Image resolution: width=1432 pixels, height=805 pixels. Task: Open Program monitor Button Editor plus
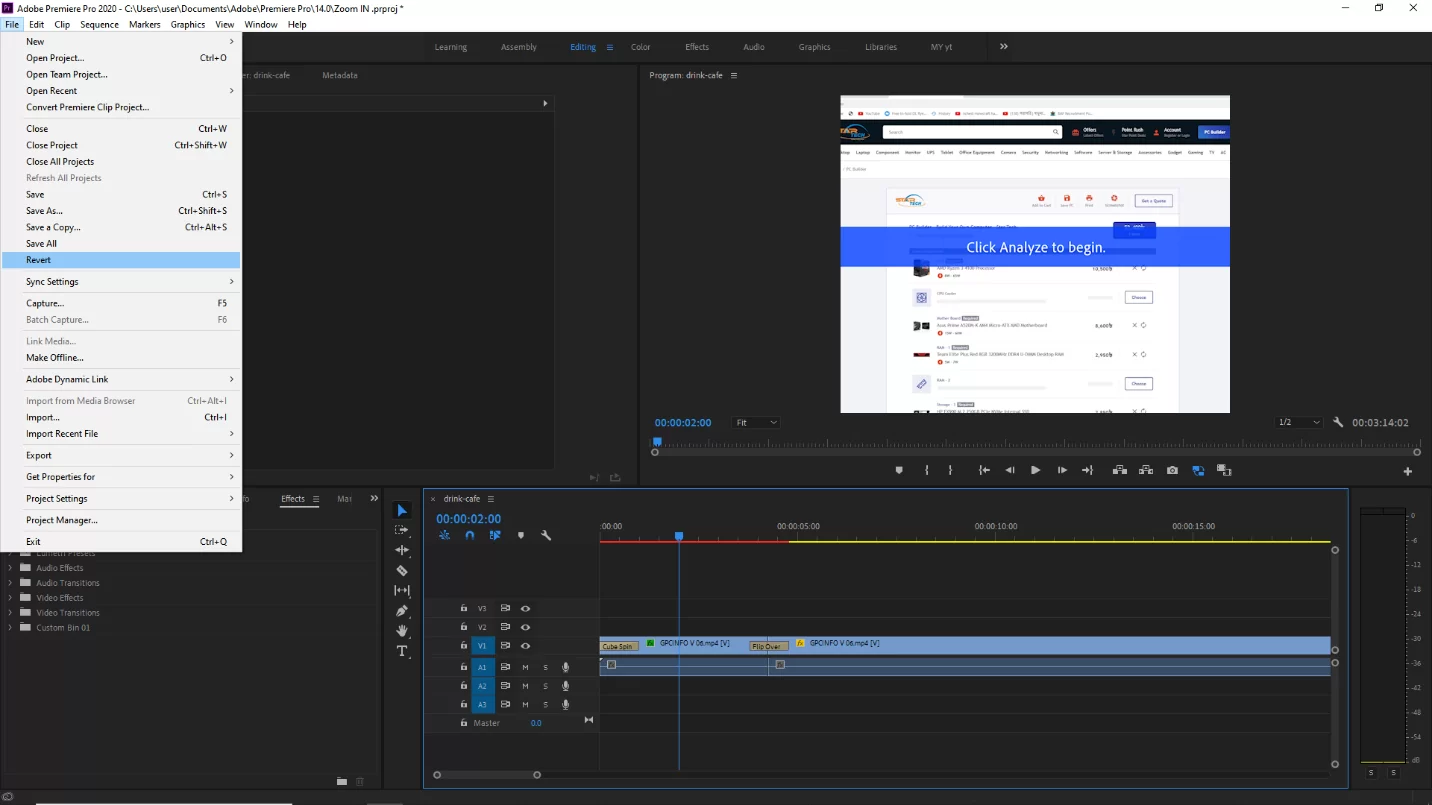pos(1408,471)
